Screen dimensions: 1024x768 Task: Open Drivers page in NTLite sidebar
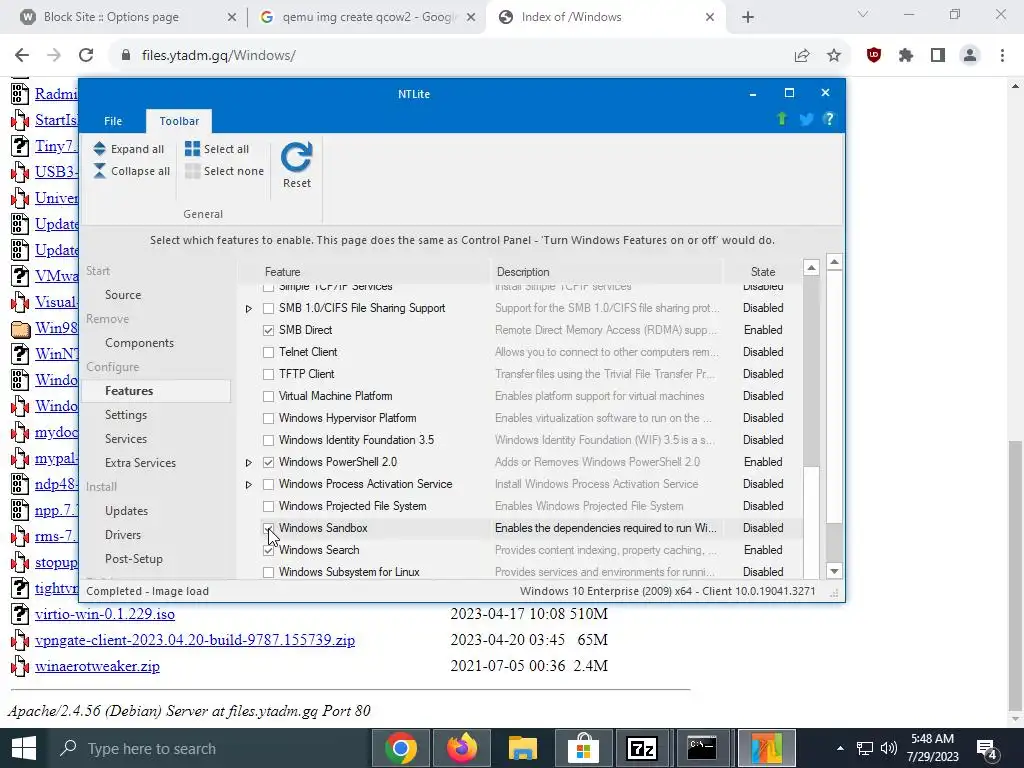point(123,535)
